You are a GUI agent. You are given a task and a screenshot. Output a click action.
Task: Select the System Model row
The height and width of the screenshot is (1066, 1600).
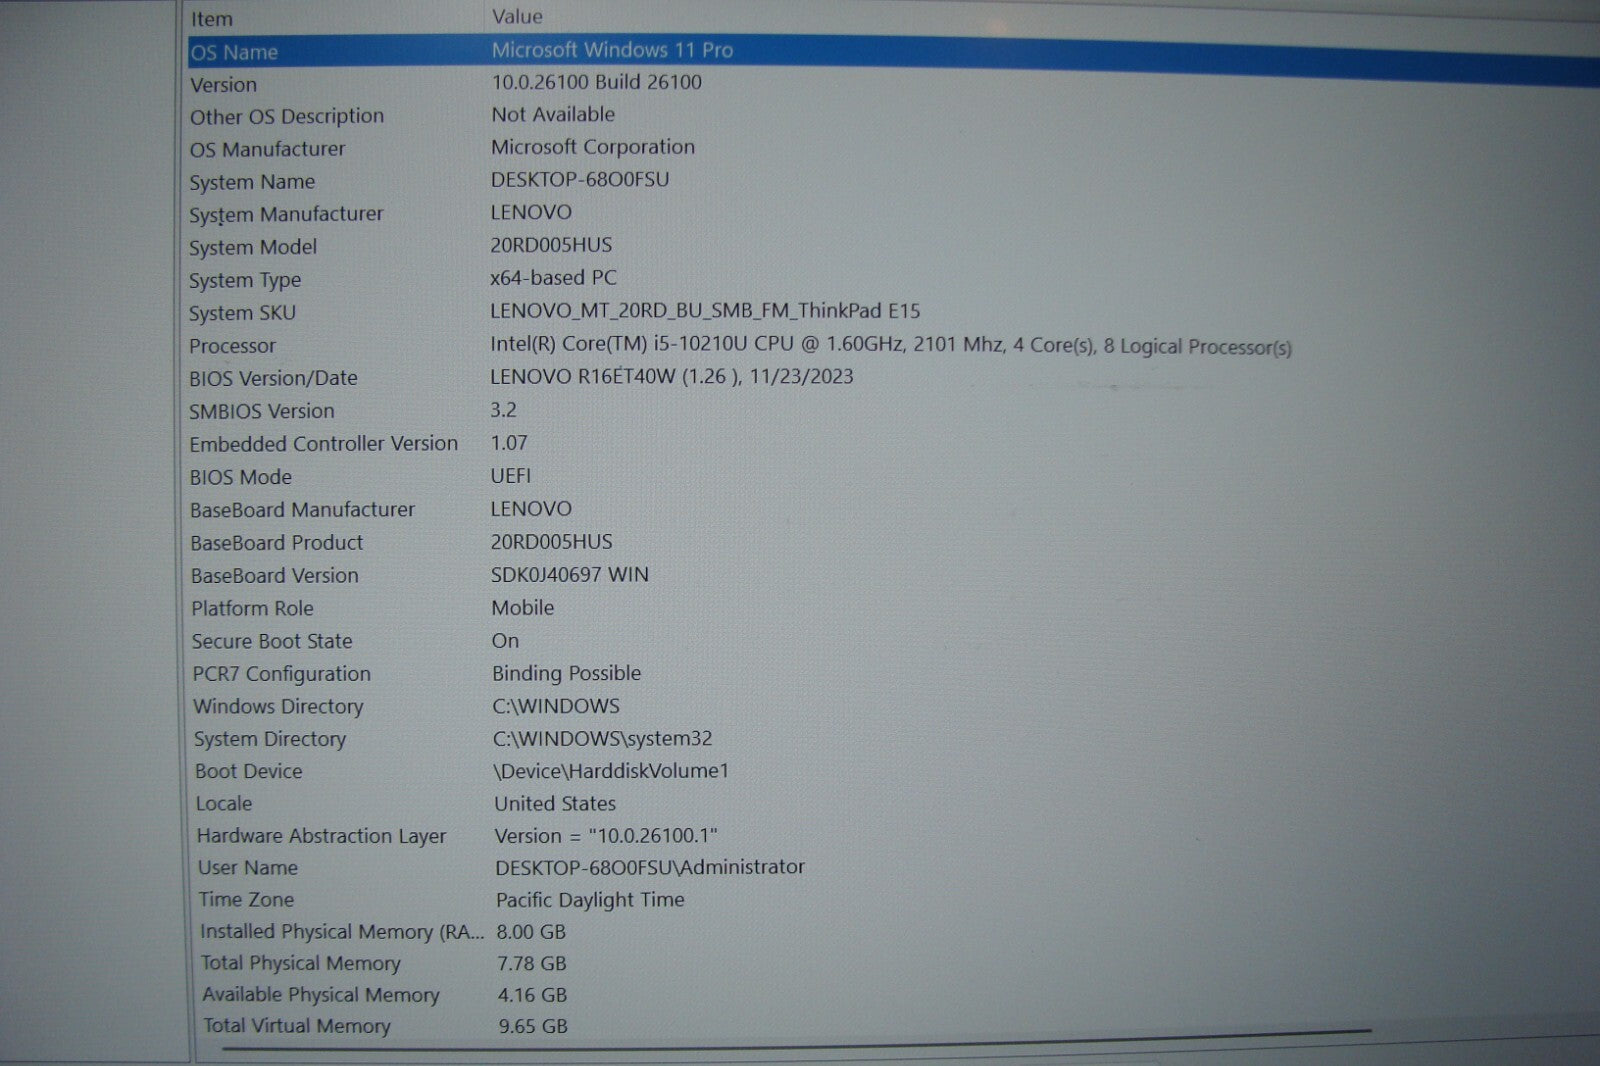253,247
